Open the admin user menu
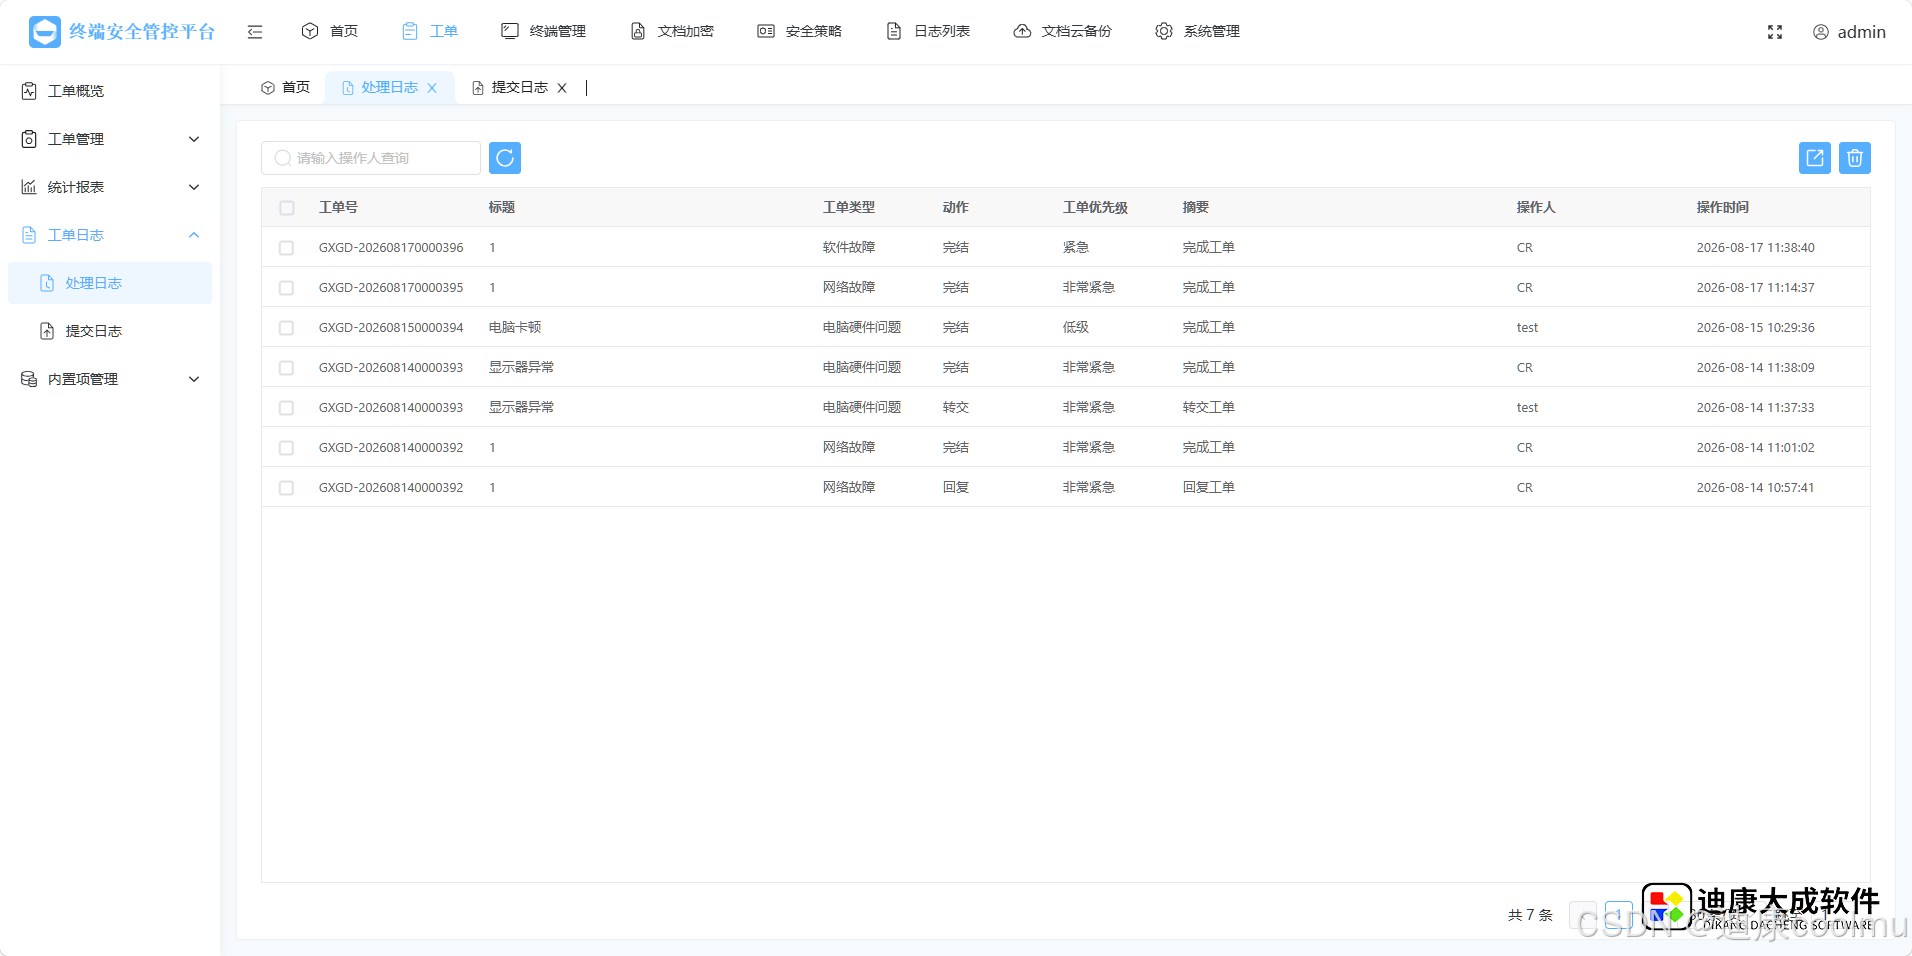The image size is (1912, 956). [1849, 32]
